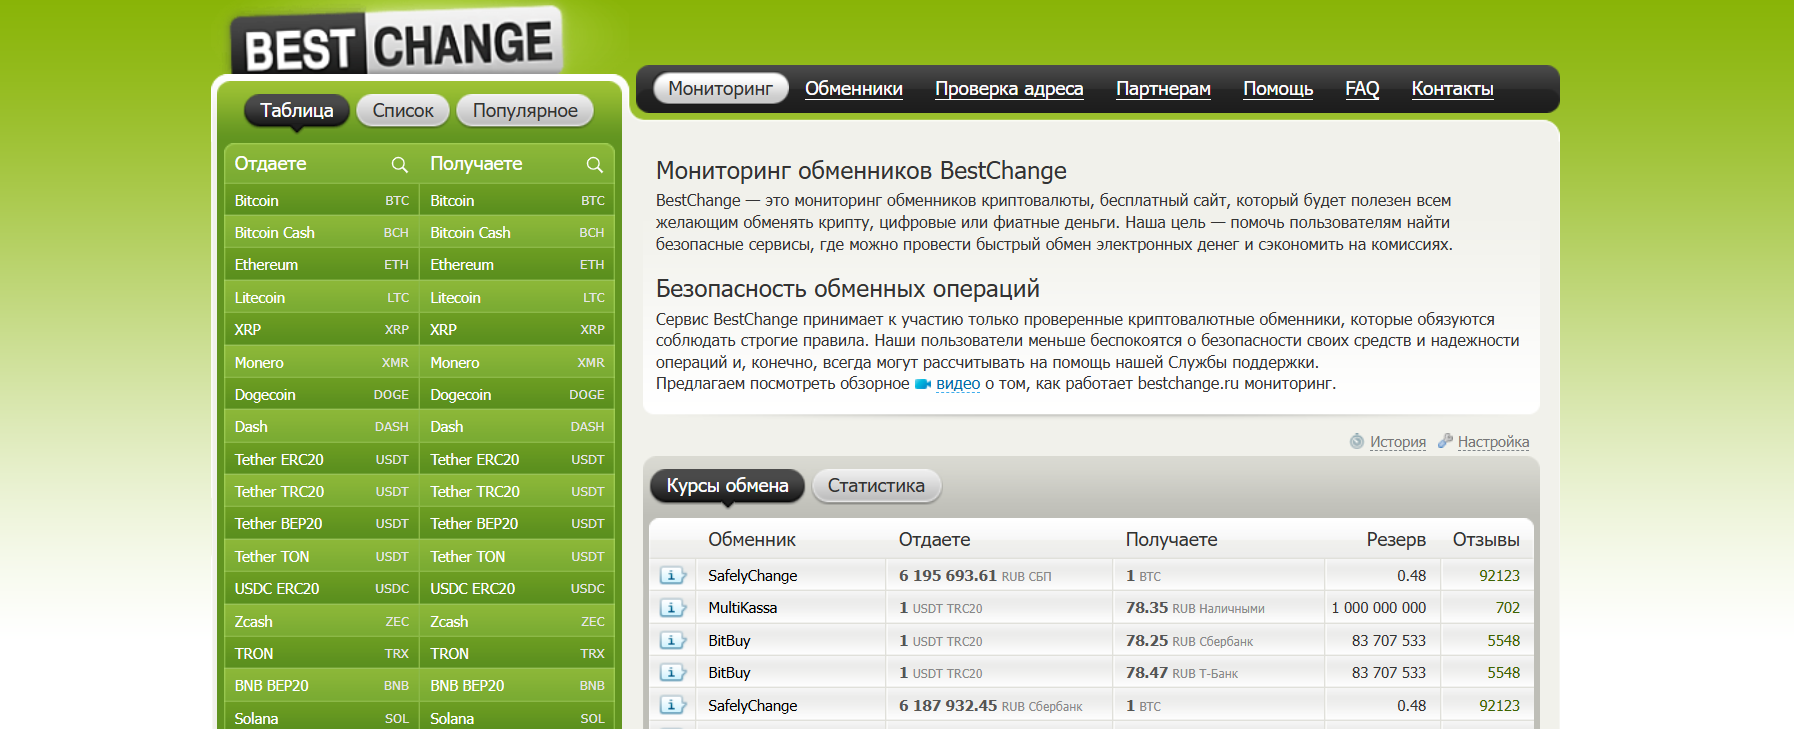The width and height of the screenshot is (1794, 729).
Task: Select Solana in Получаете column
Action: (517, 718)
